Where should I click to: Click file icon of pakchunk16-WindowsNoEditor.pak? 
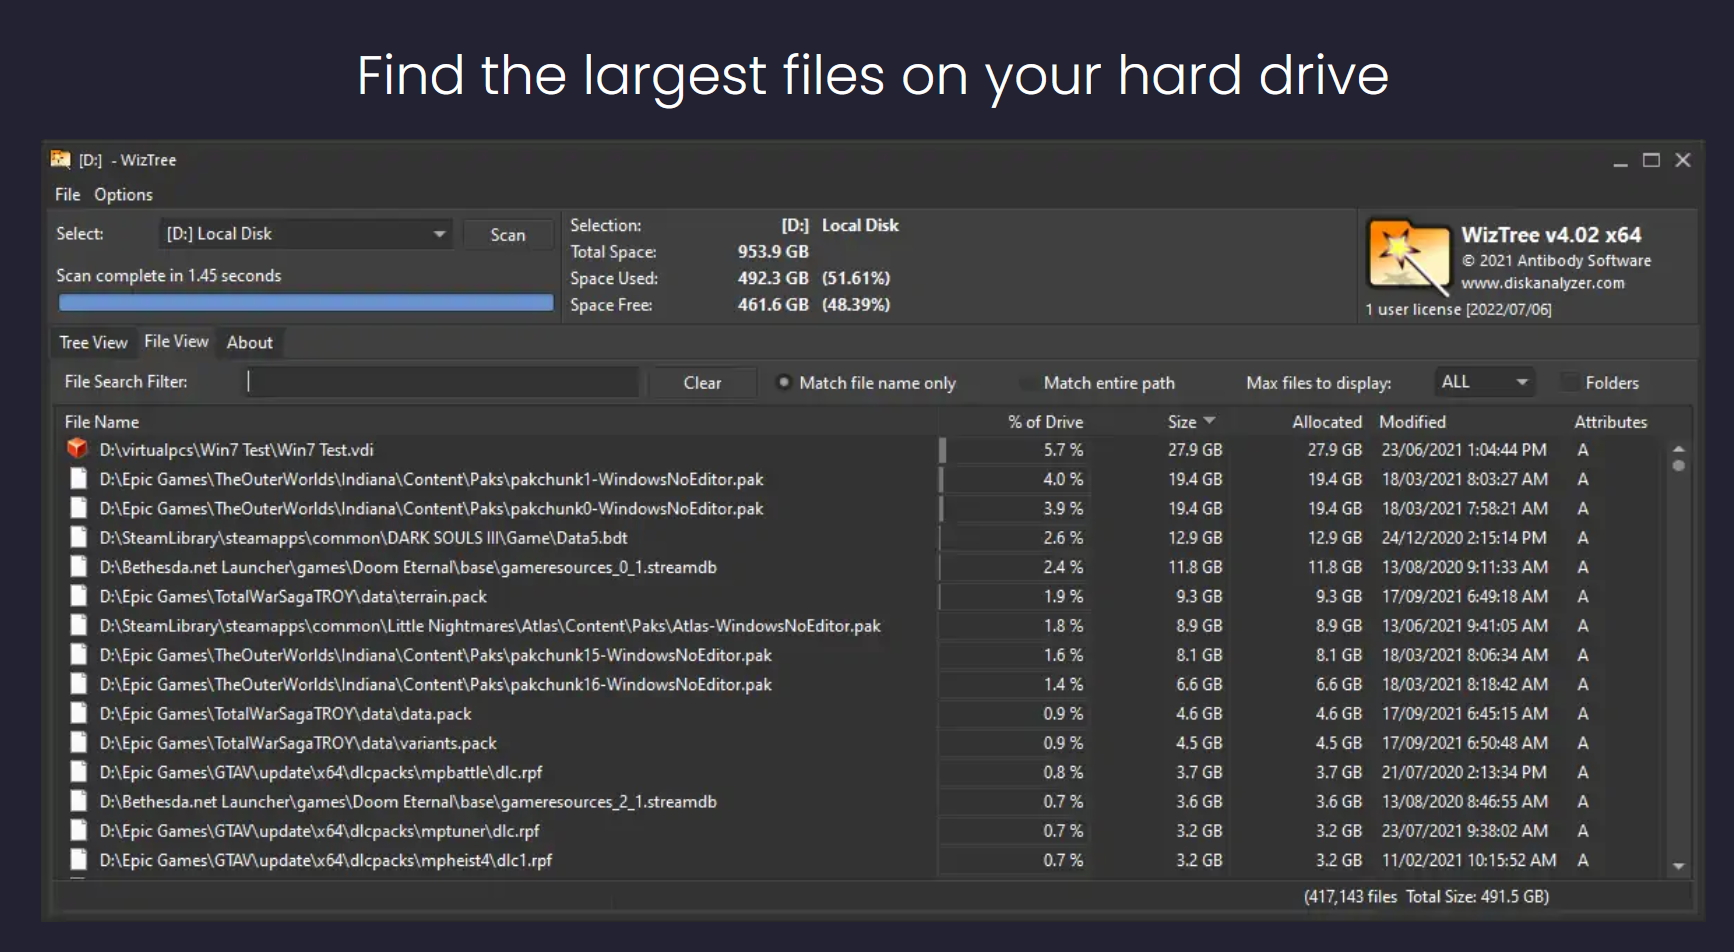point(77,684)
